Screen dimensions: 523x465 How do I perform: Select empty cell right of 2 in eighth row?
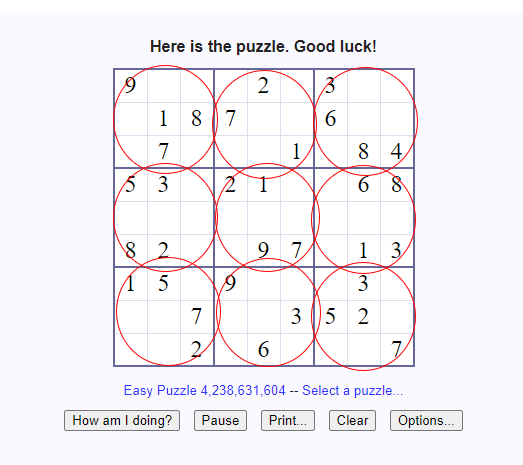pyautogui.click(x=397, y=317)
